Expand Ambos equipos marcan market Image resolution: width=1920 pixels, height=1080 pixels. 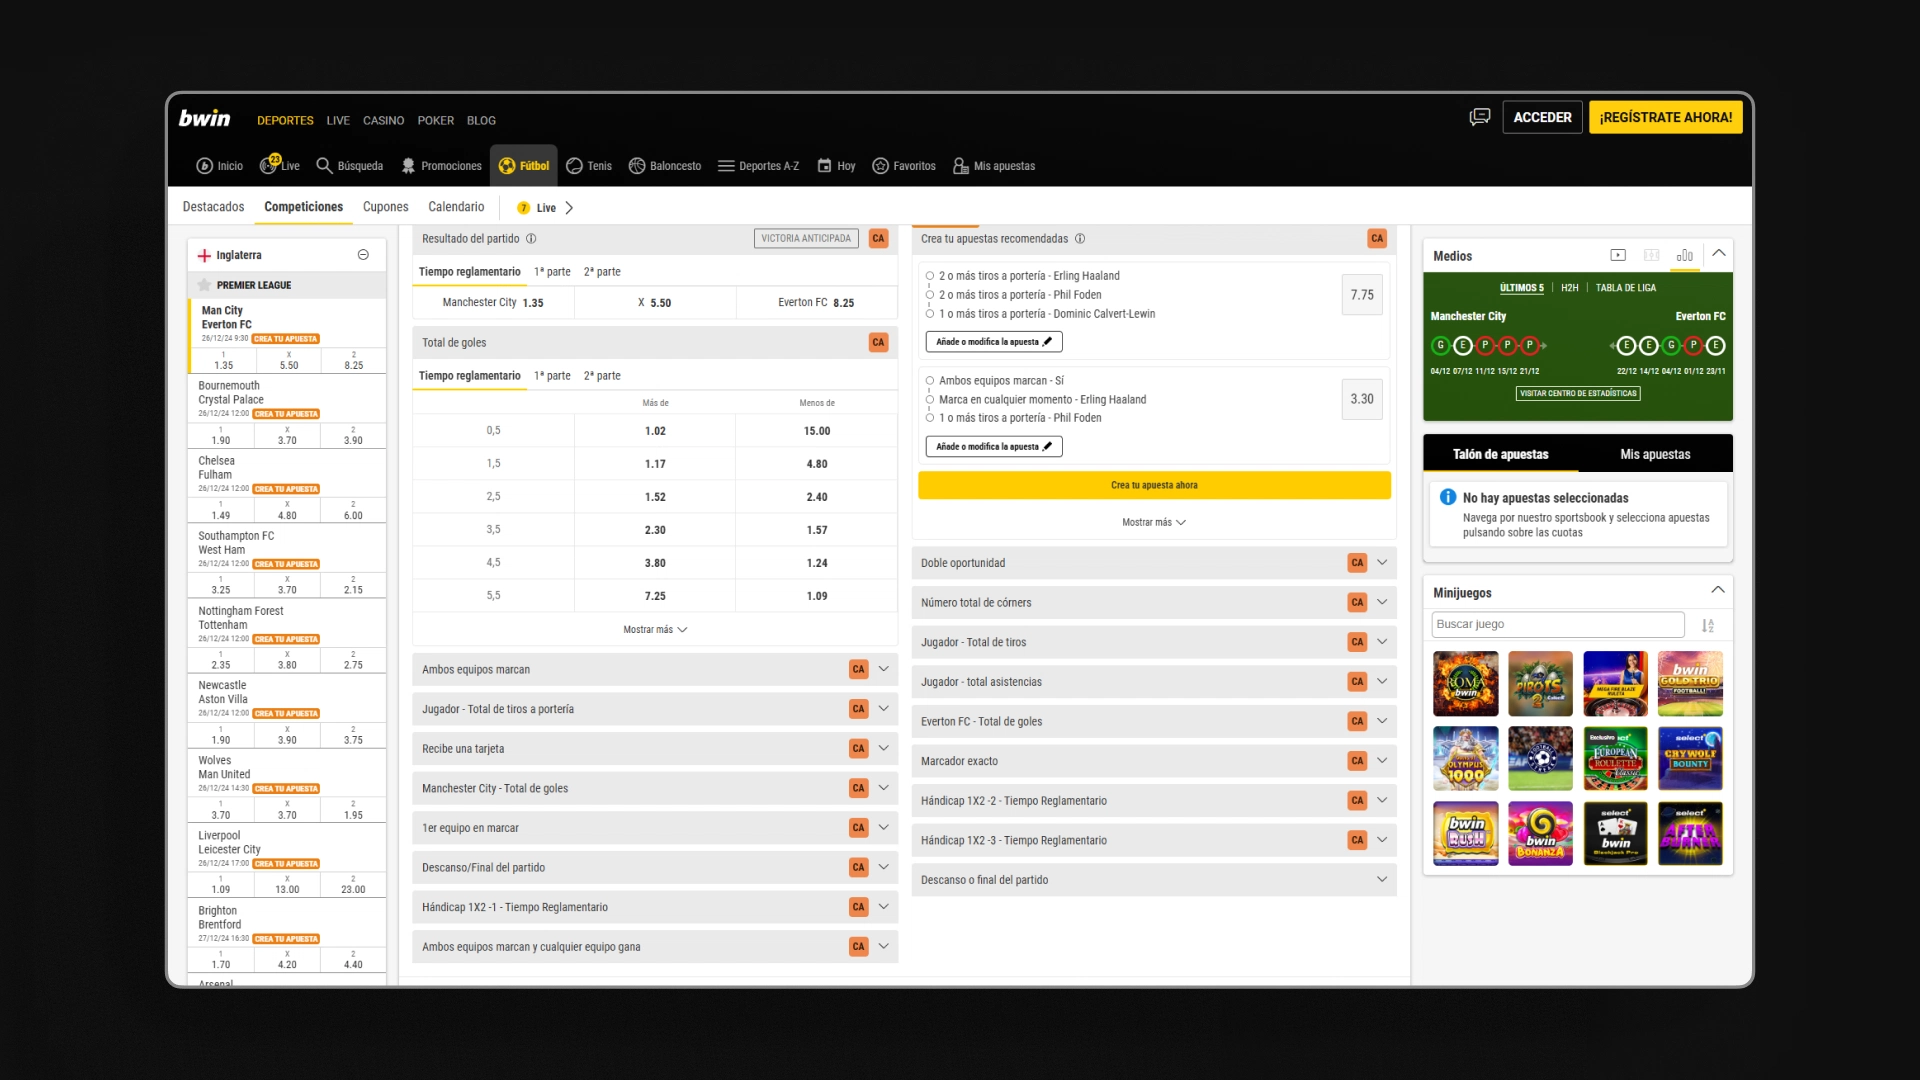coord(883,669)
